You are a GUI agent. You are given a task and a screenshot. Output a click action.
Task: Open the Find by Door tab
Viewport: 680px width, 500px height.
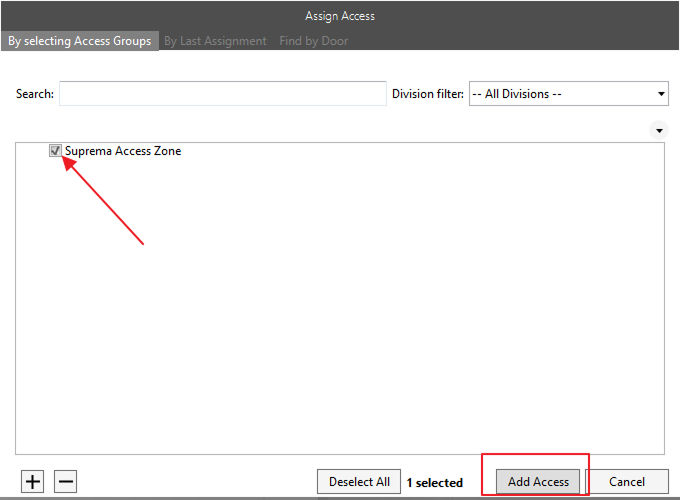coord(313,41)
